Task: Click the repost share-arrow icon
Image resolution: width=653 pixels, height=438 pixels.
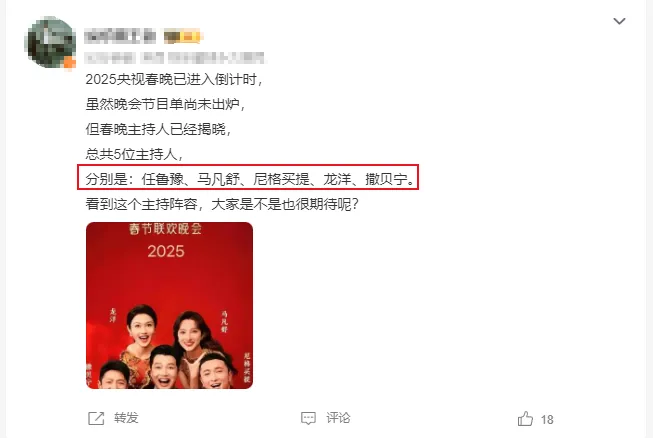Action: 96,418
